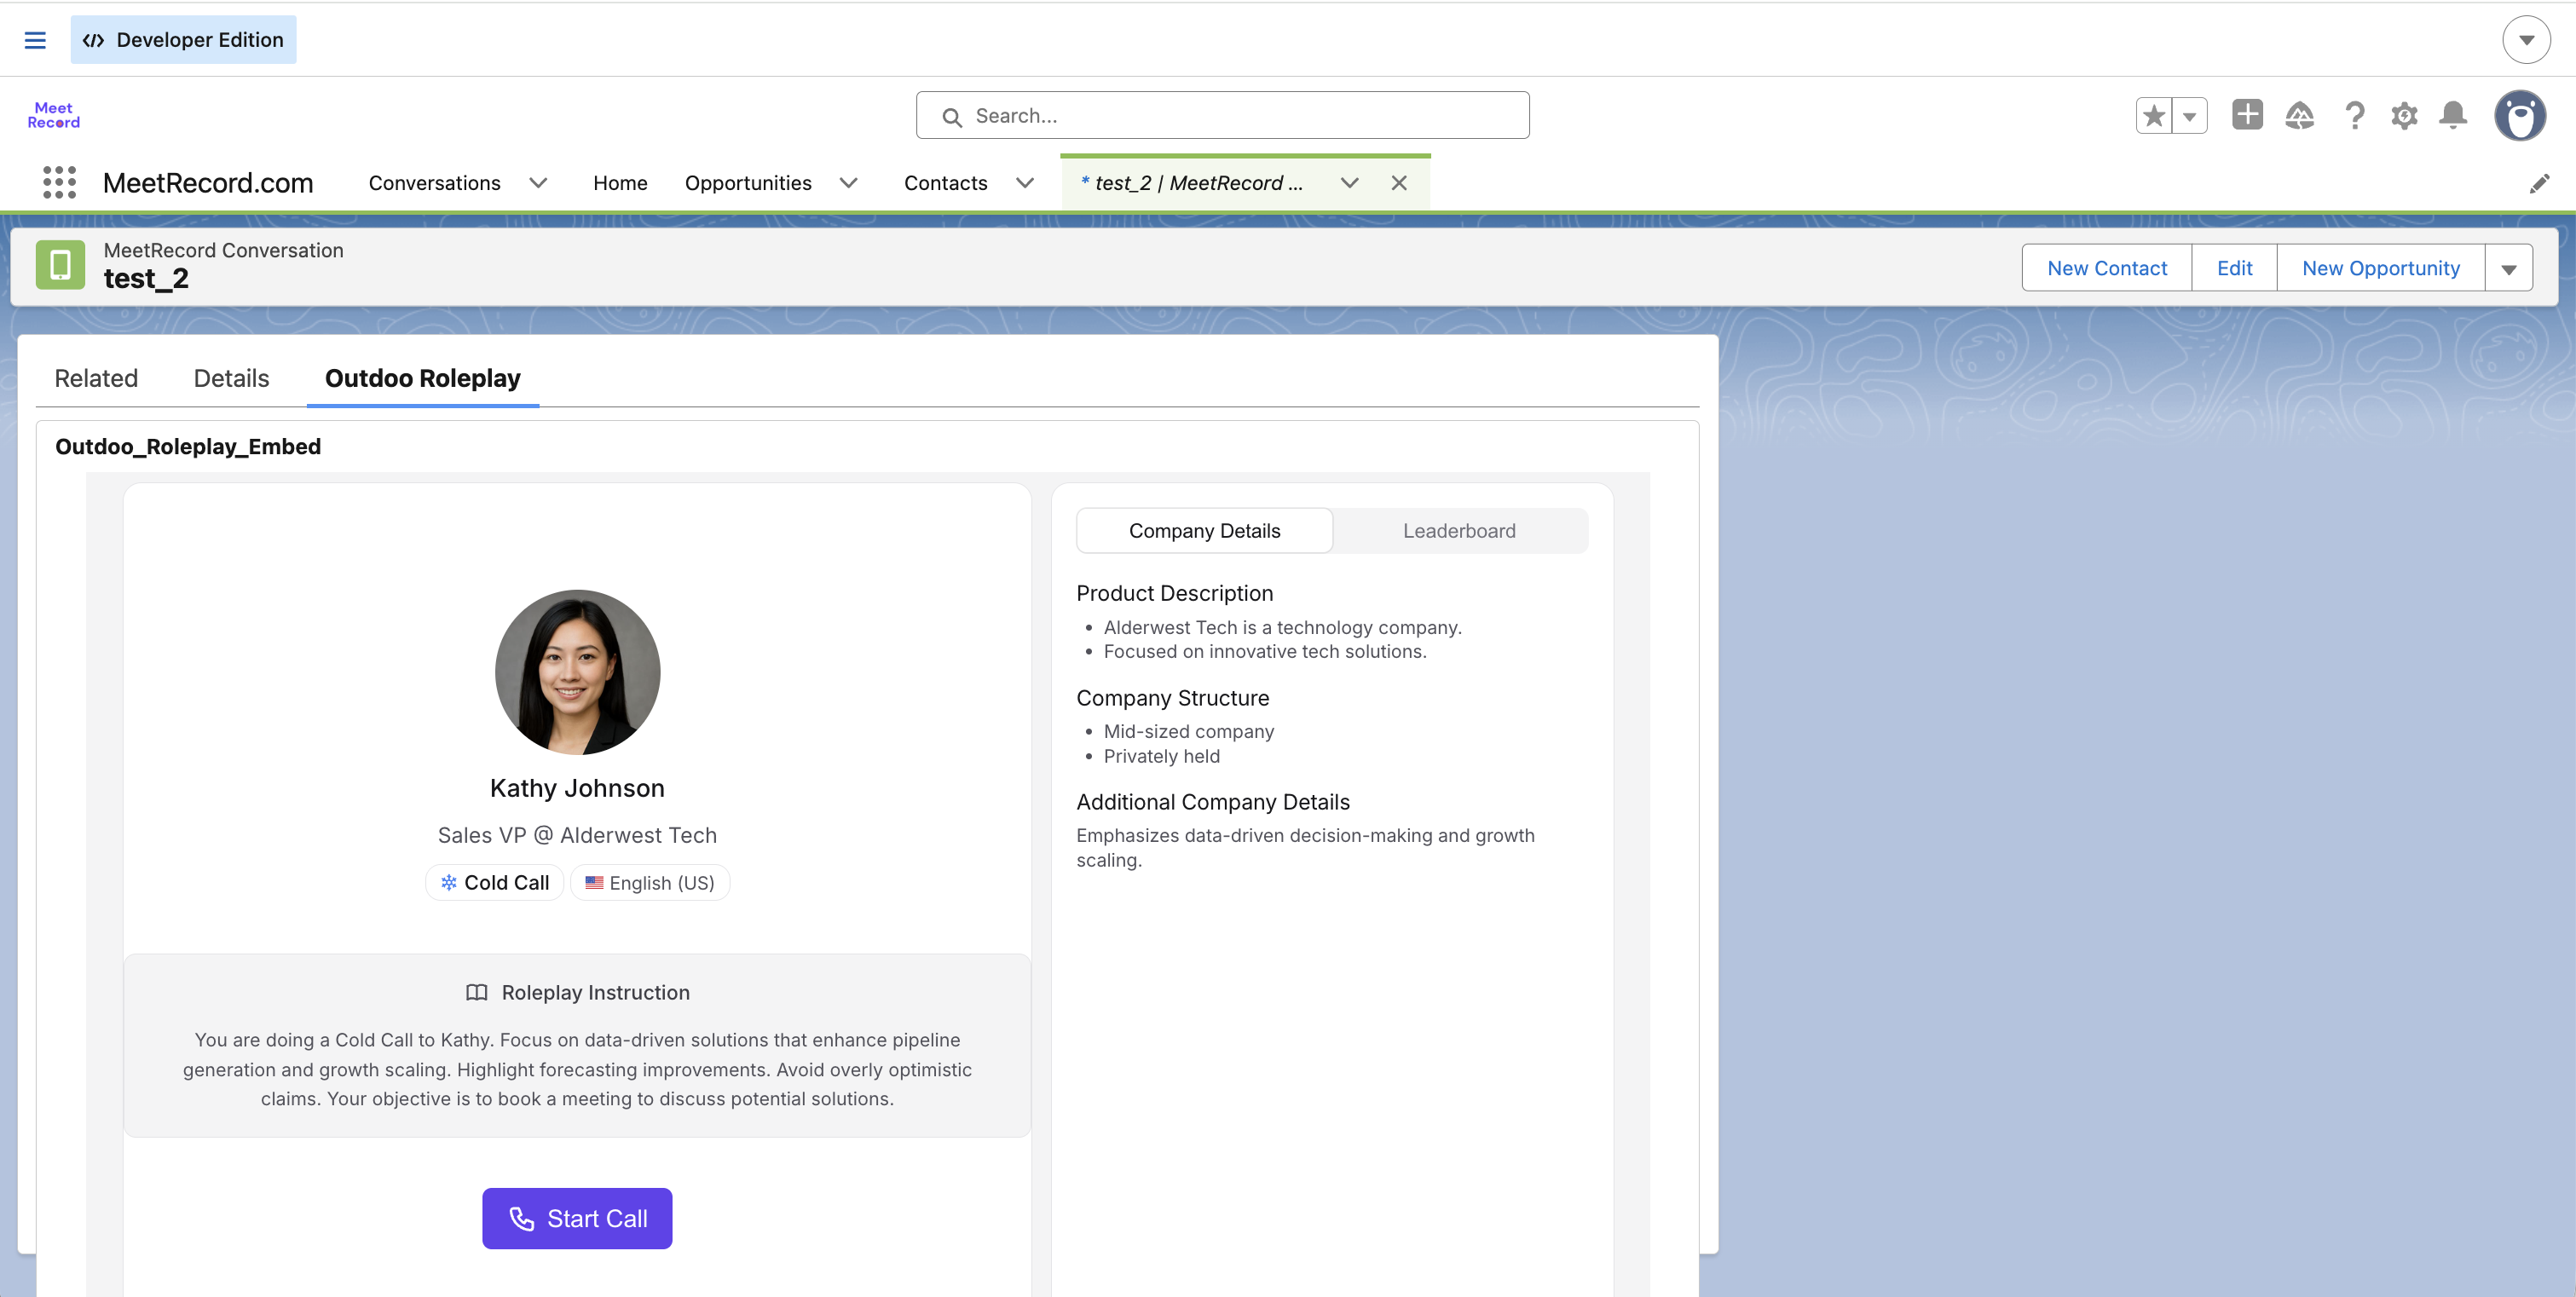Screen dimensions: 2576x1297
Task: Open the Trailhead guidance icon
Action: [2300, 116]
